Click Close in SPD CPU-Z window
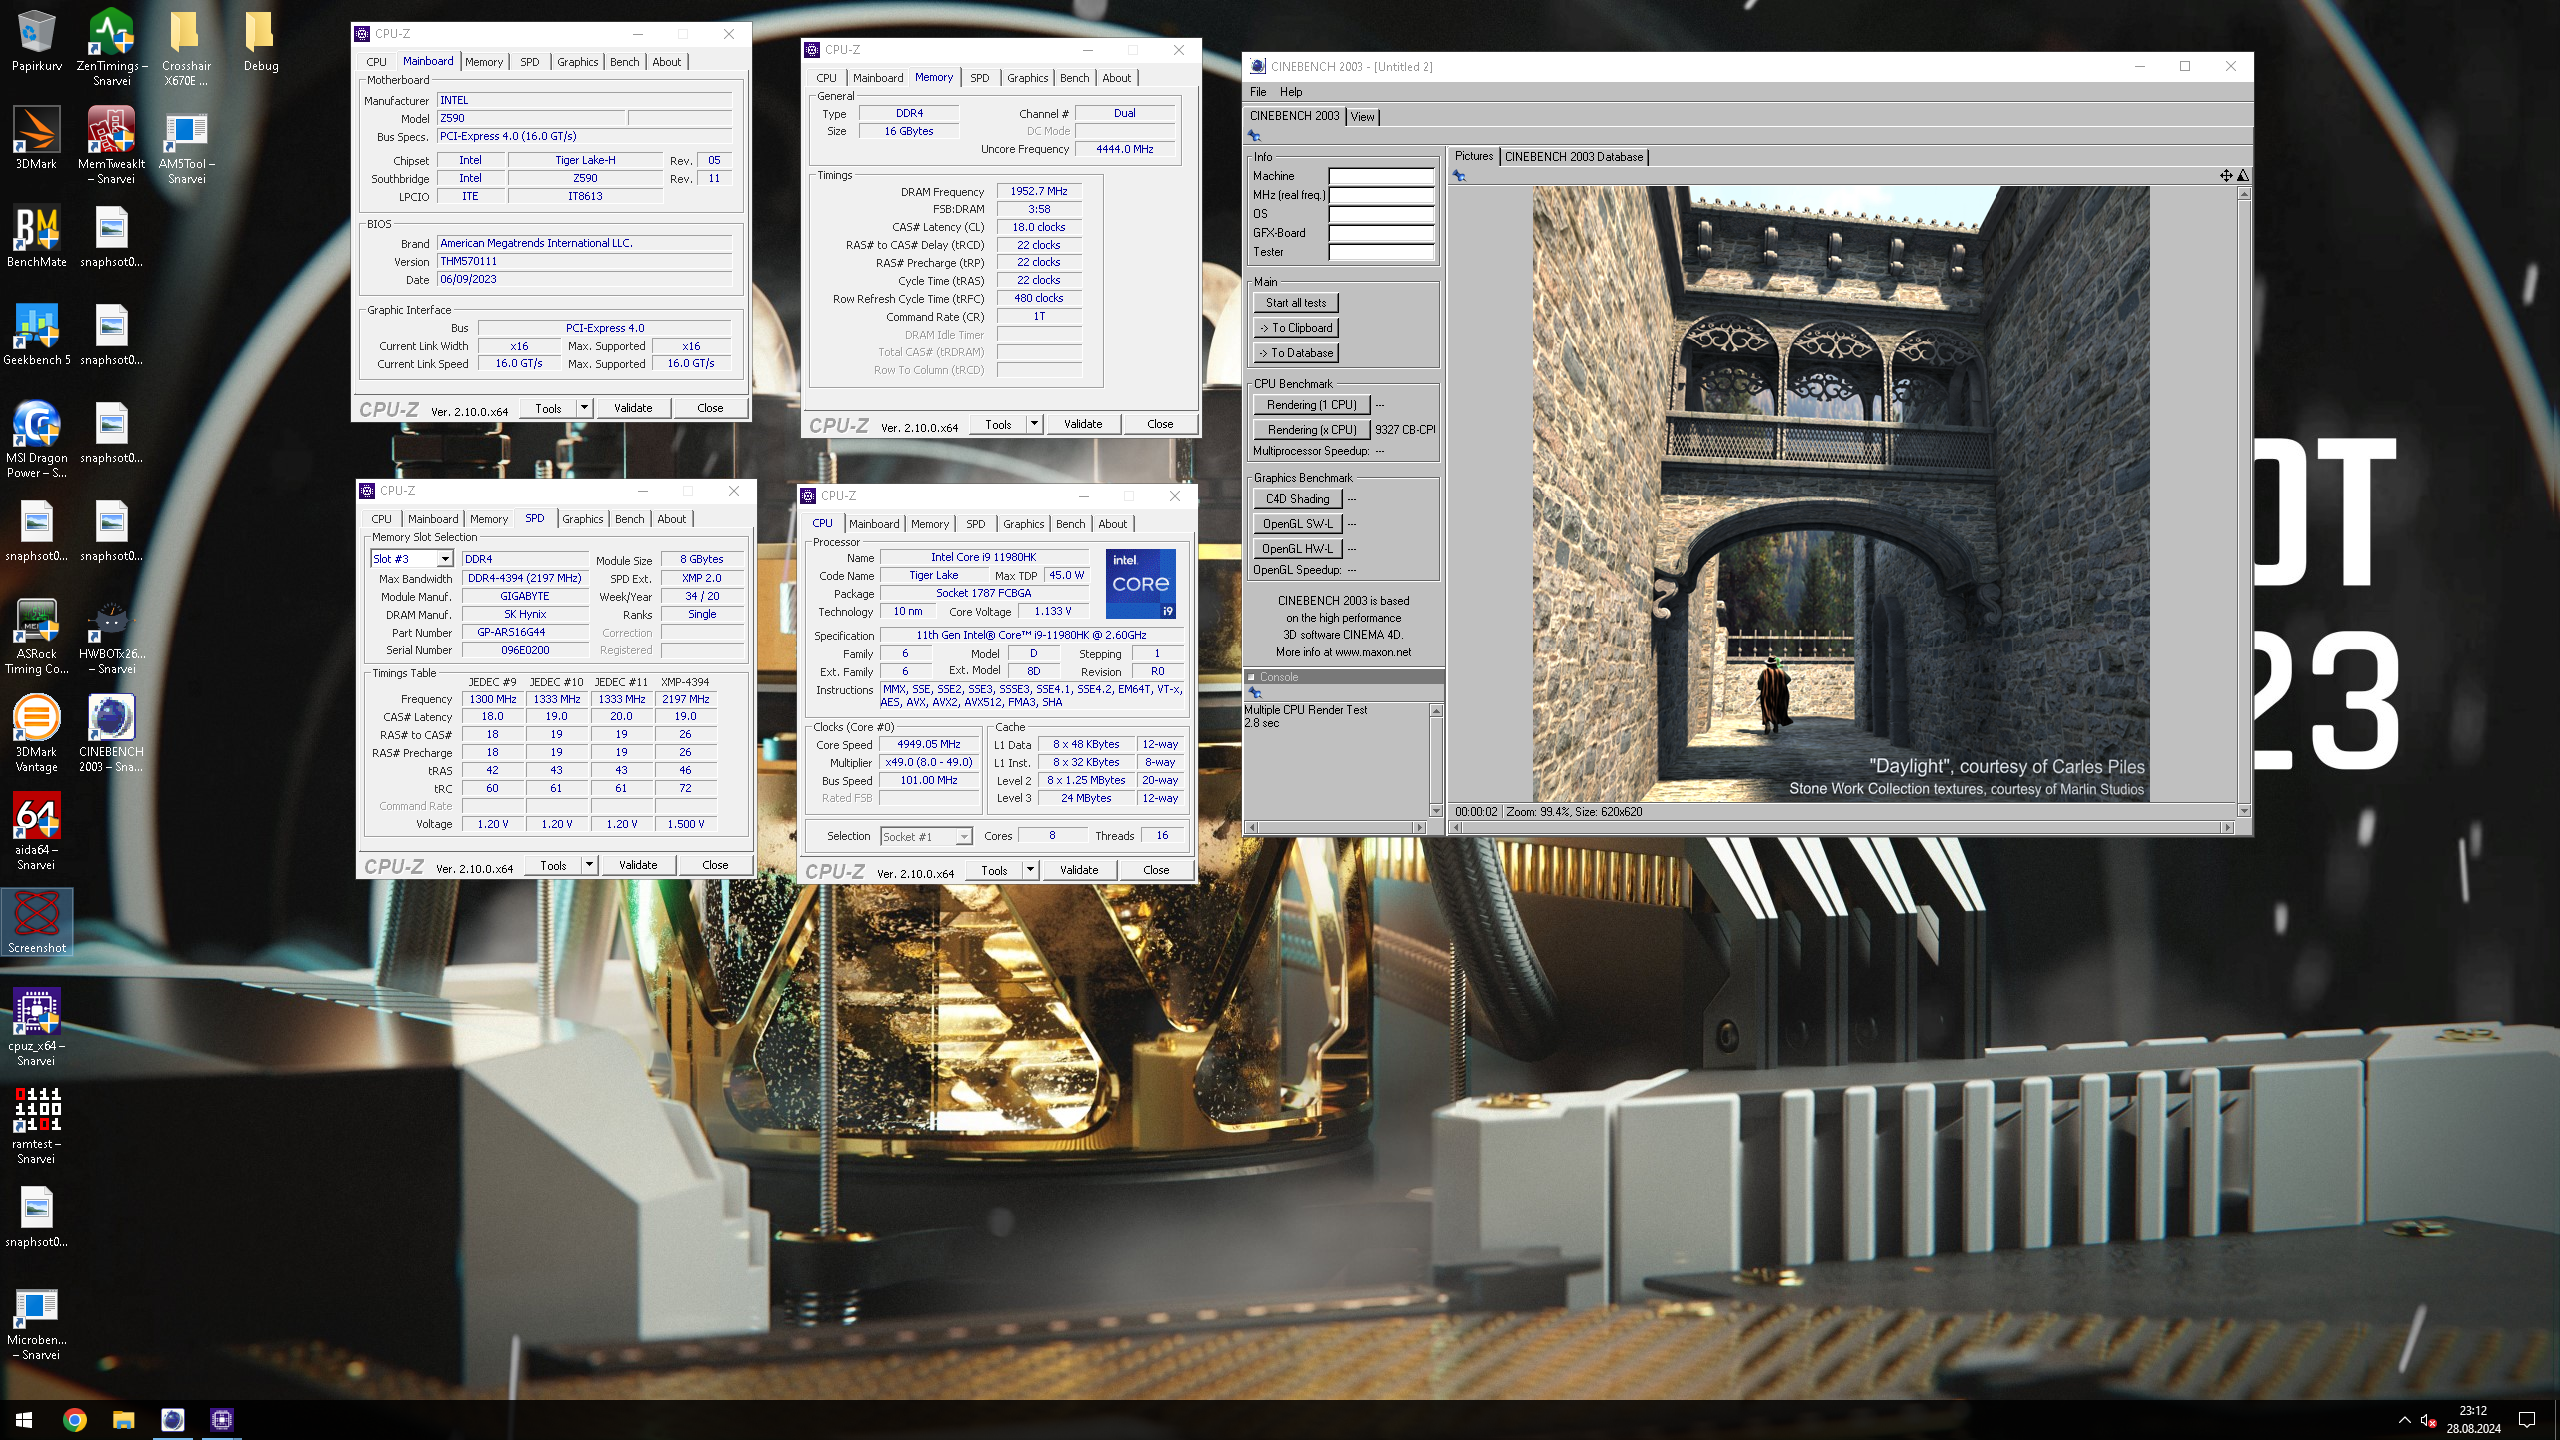Screen dimensions: 2560x1440 [715, 865]
